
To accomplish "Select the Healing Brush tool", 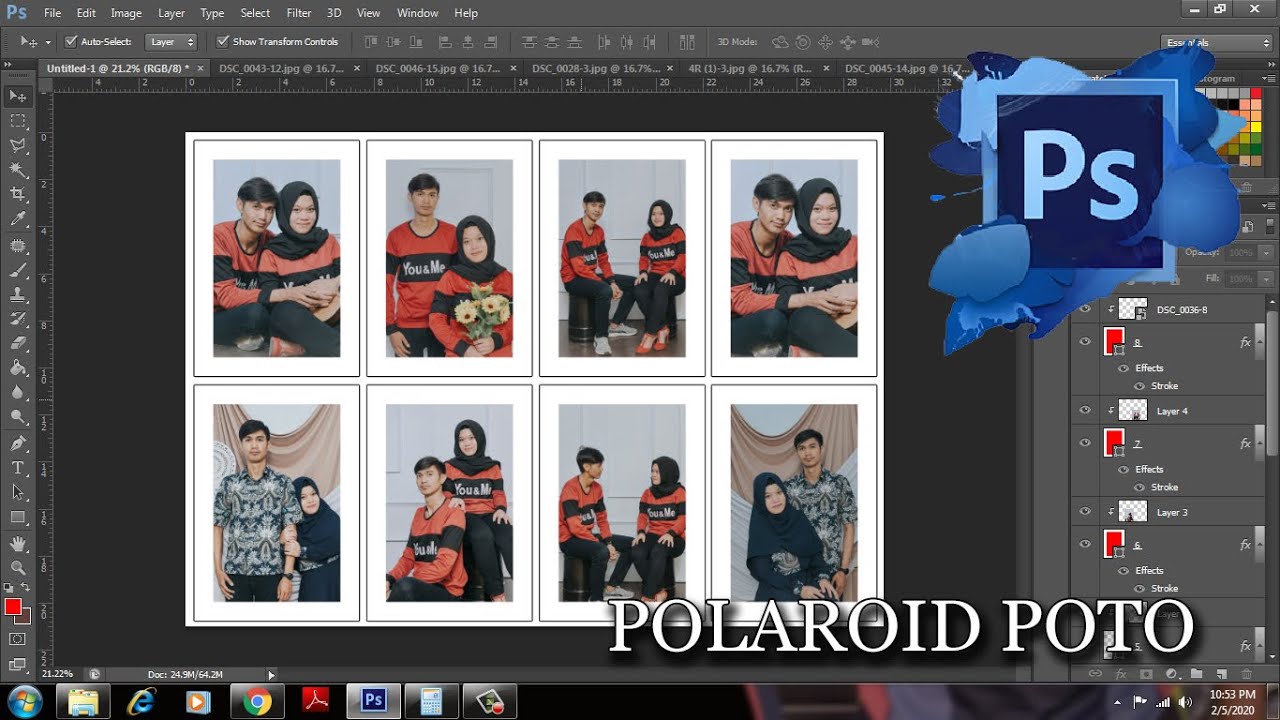I will coord(18,245).
